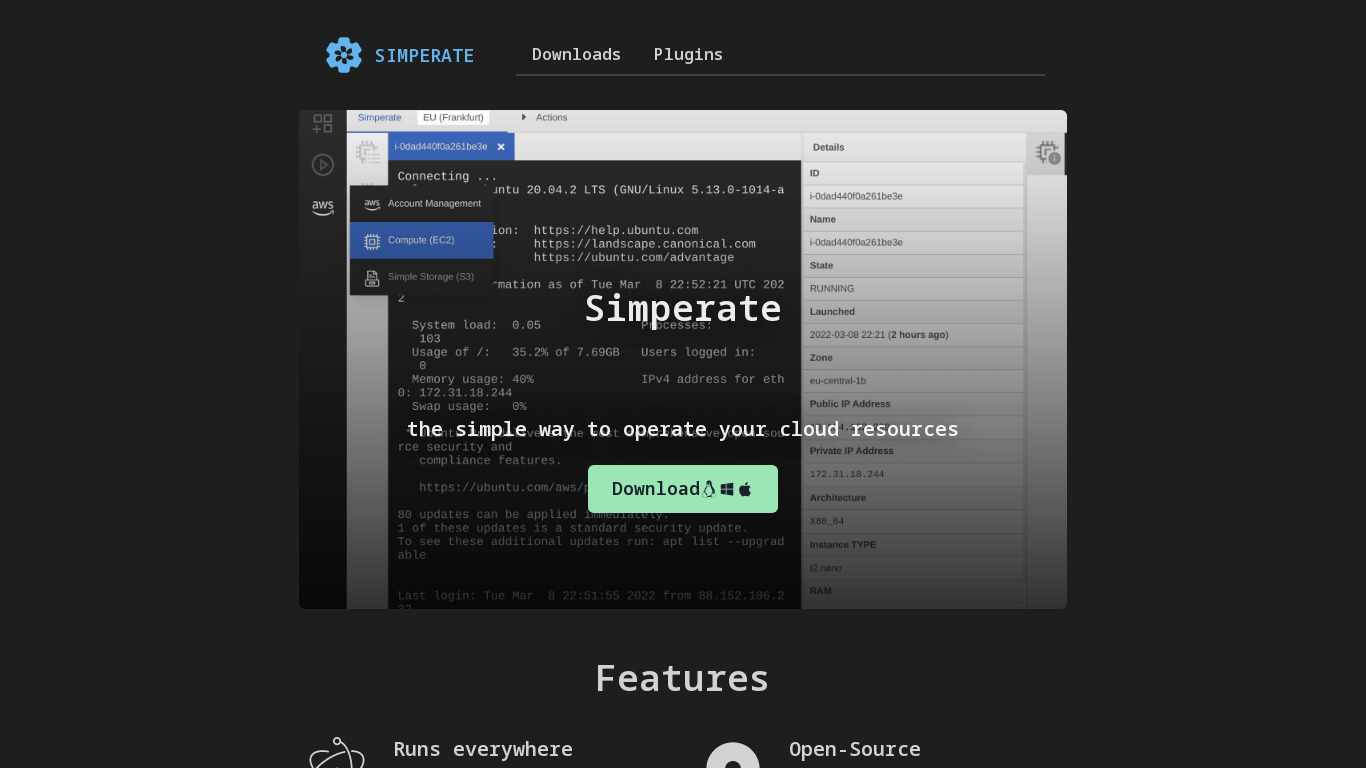Click the Simperate tab in the app screenshot
Image resolution: width=1366 pixels, height=768 pixels.
[379, 118]
